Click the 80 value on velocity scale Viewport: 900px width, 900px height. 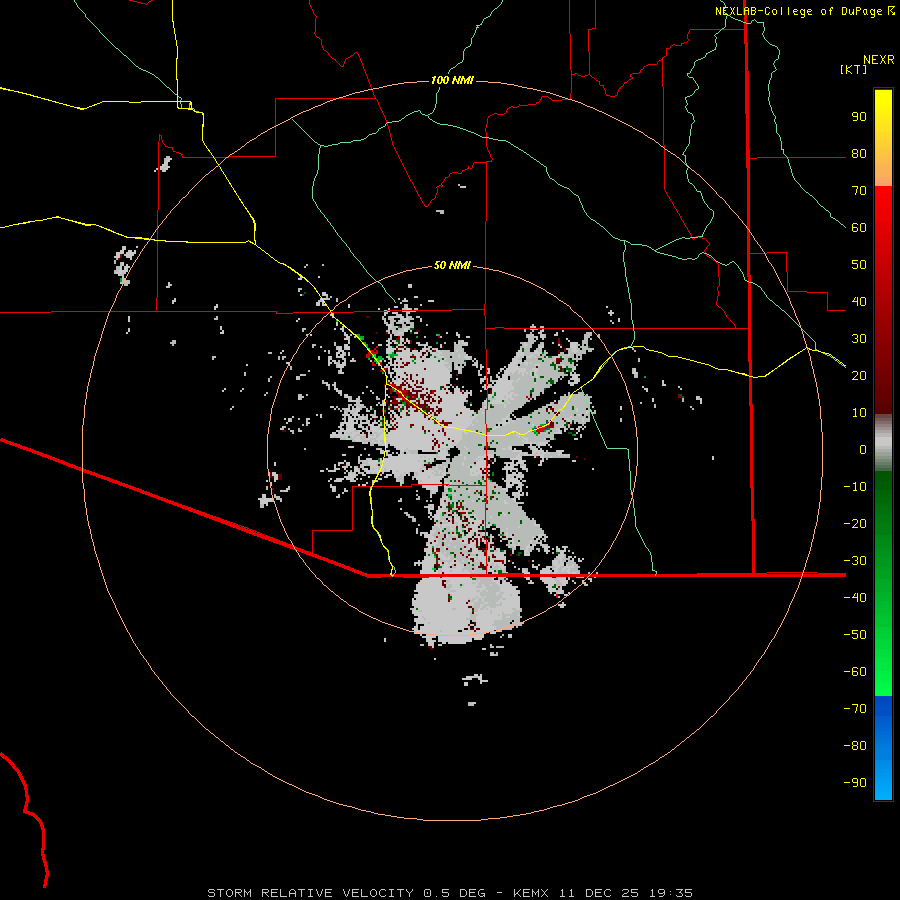859,154
